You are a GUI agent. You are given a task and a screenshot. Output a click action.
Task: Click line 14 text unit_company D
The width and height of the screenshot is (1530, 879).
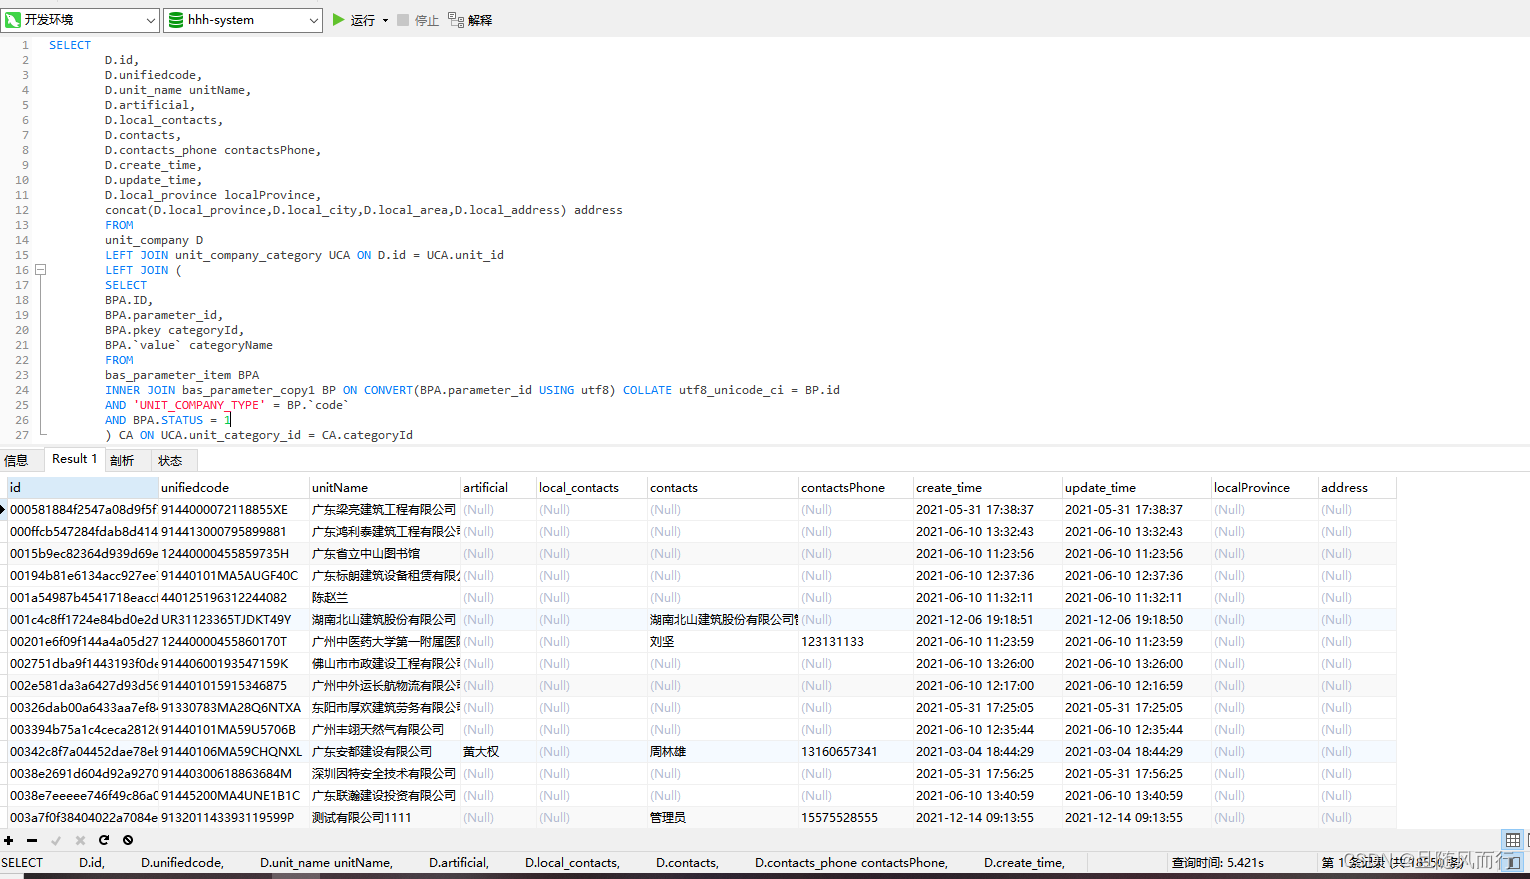[x=154, y=240]
